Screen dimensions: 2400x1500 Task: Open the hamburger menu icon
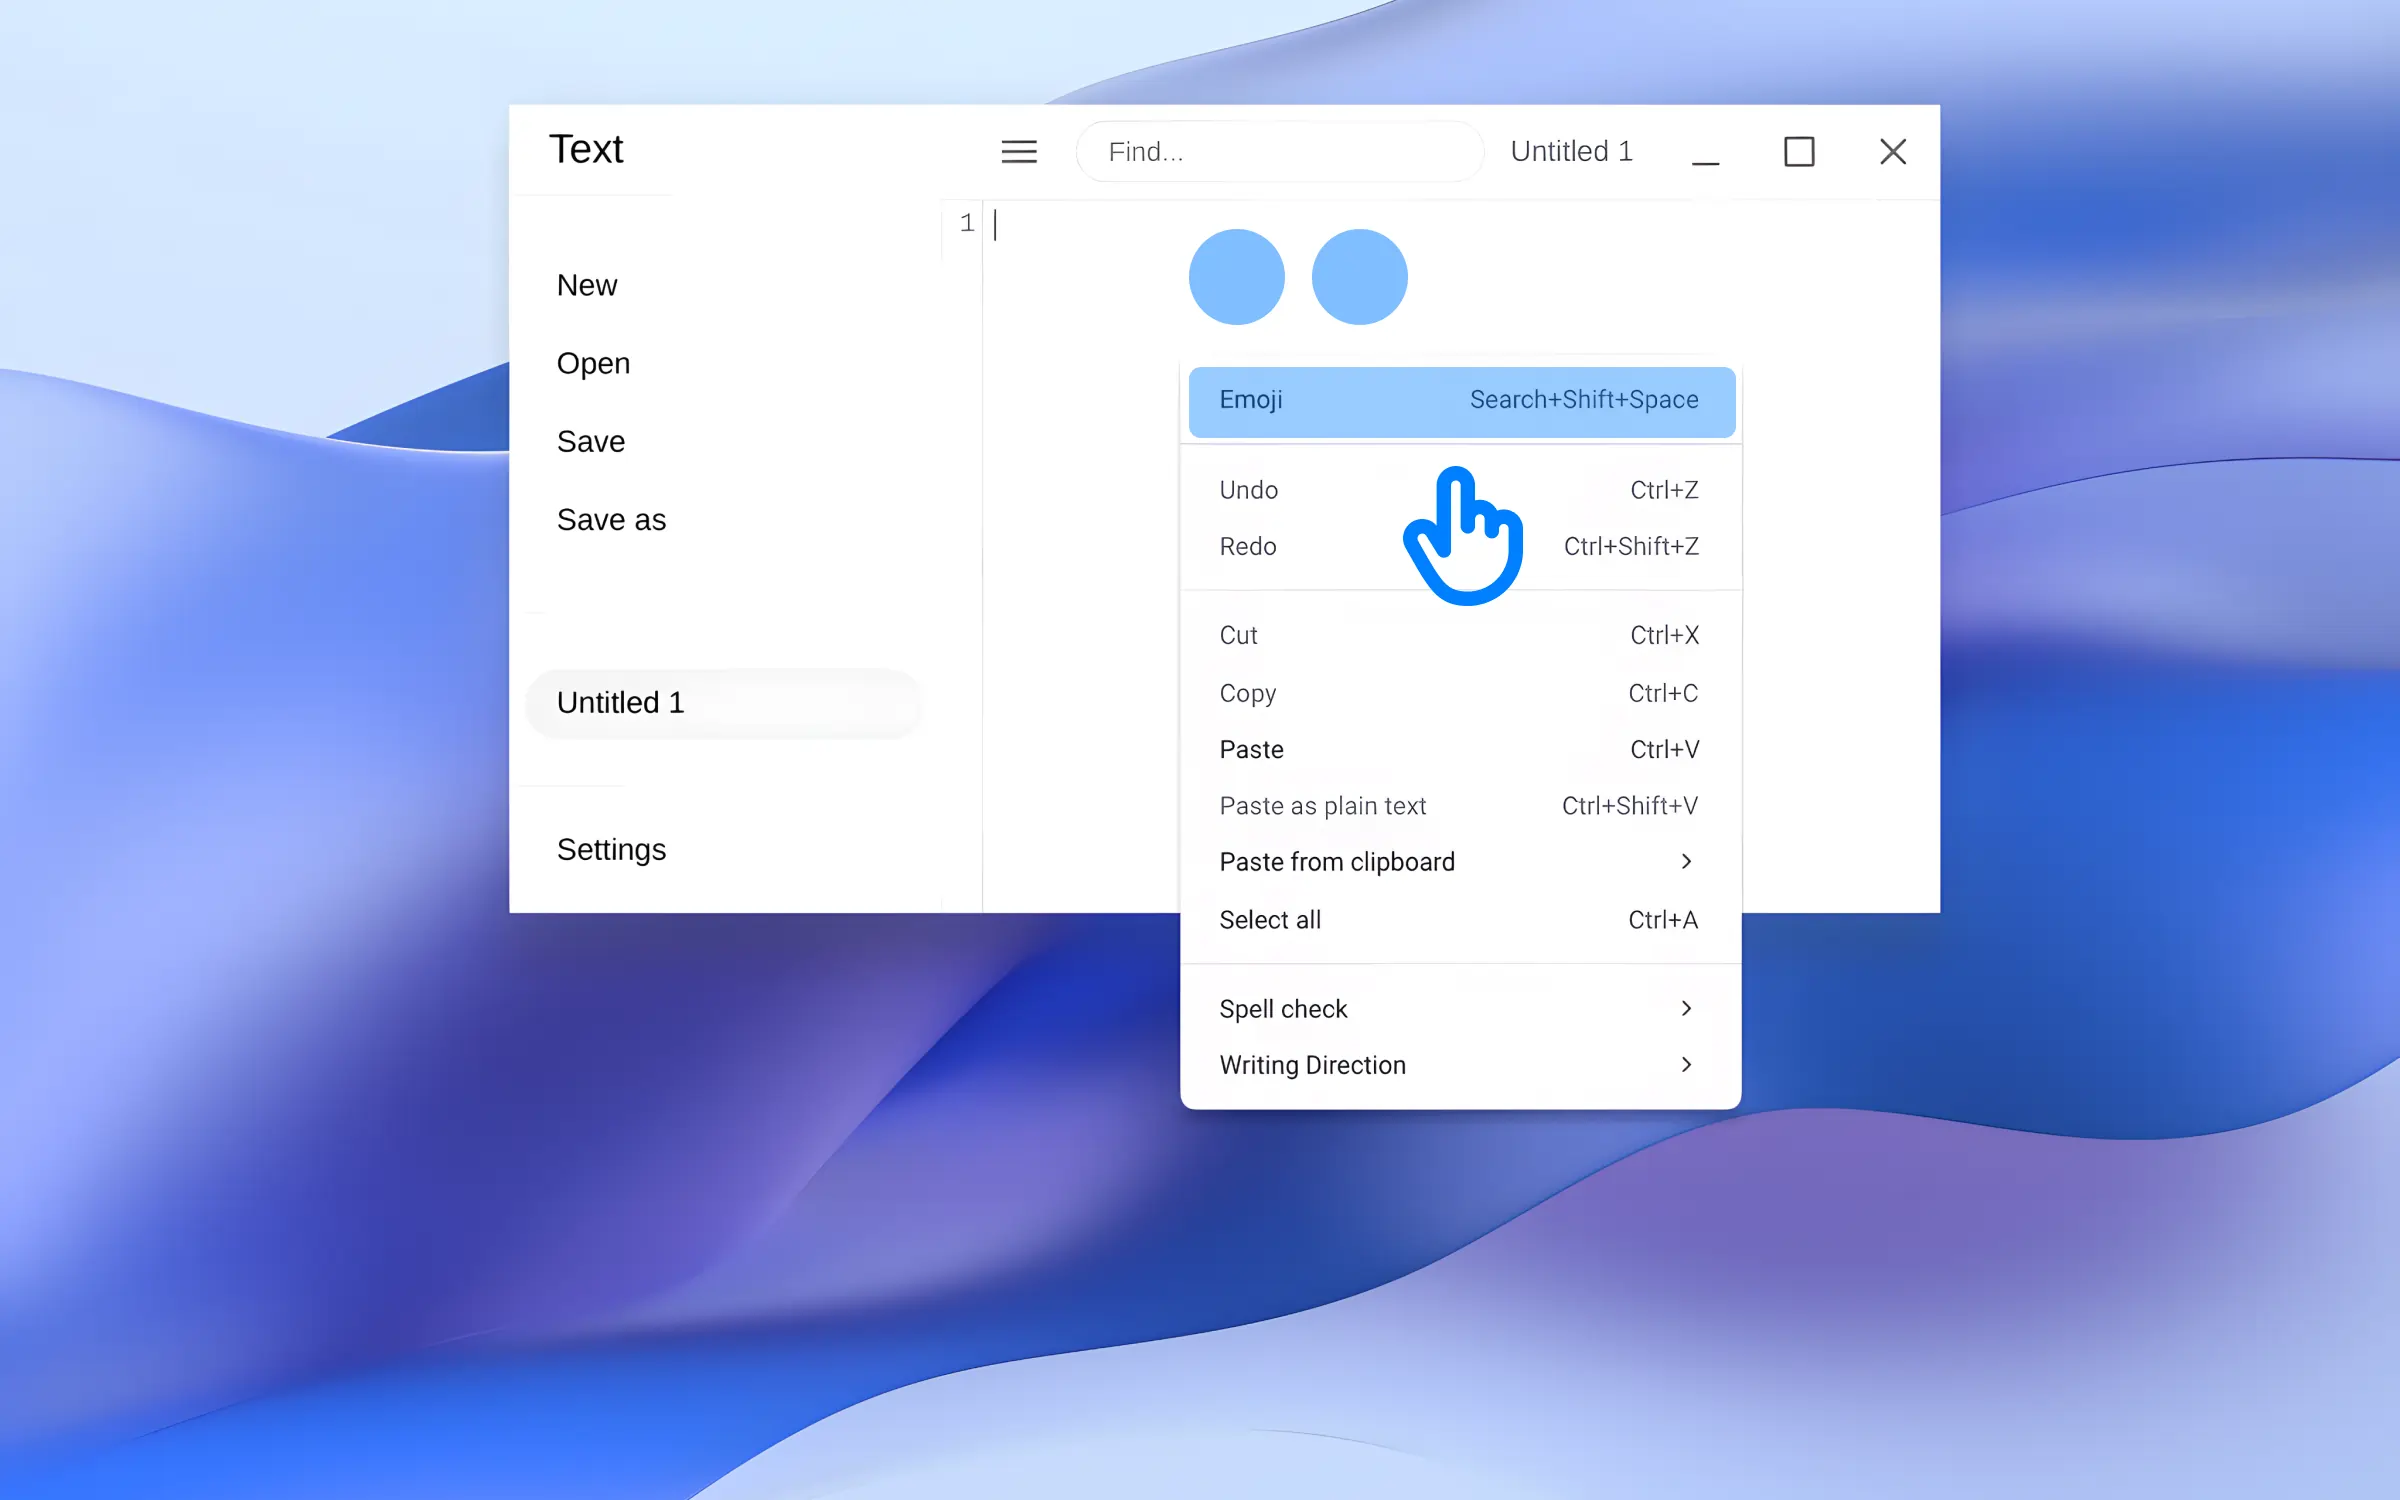(x=1019, y=151)
